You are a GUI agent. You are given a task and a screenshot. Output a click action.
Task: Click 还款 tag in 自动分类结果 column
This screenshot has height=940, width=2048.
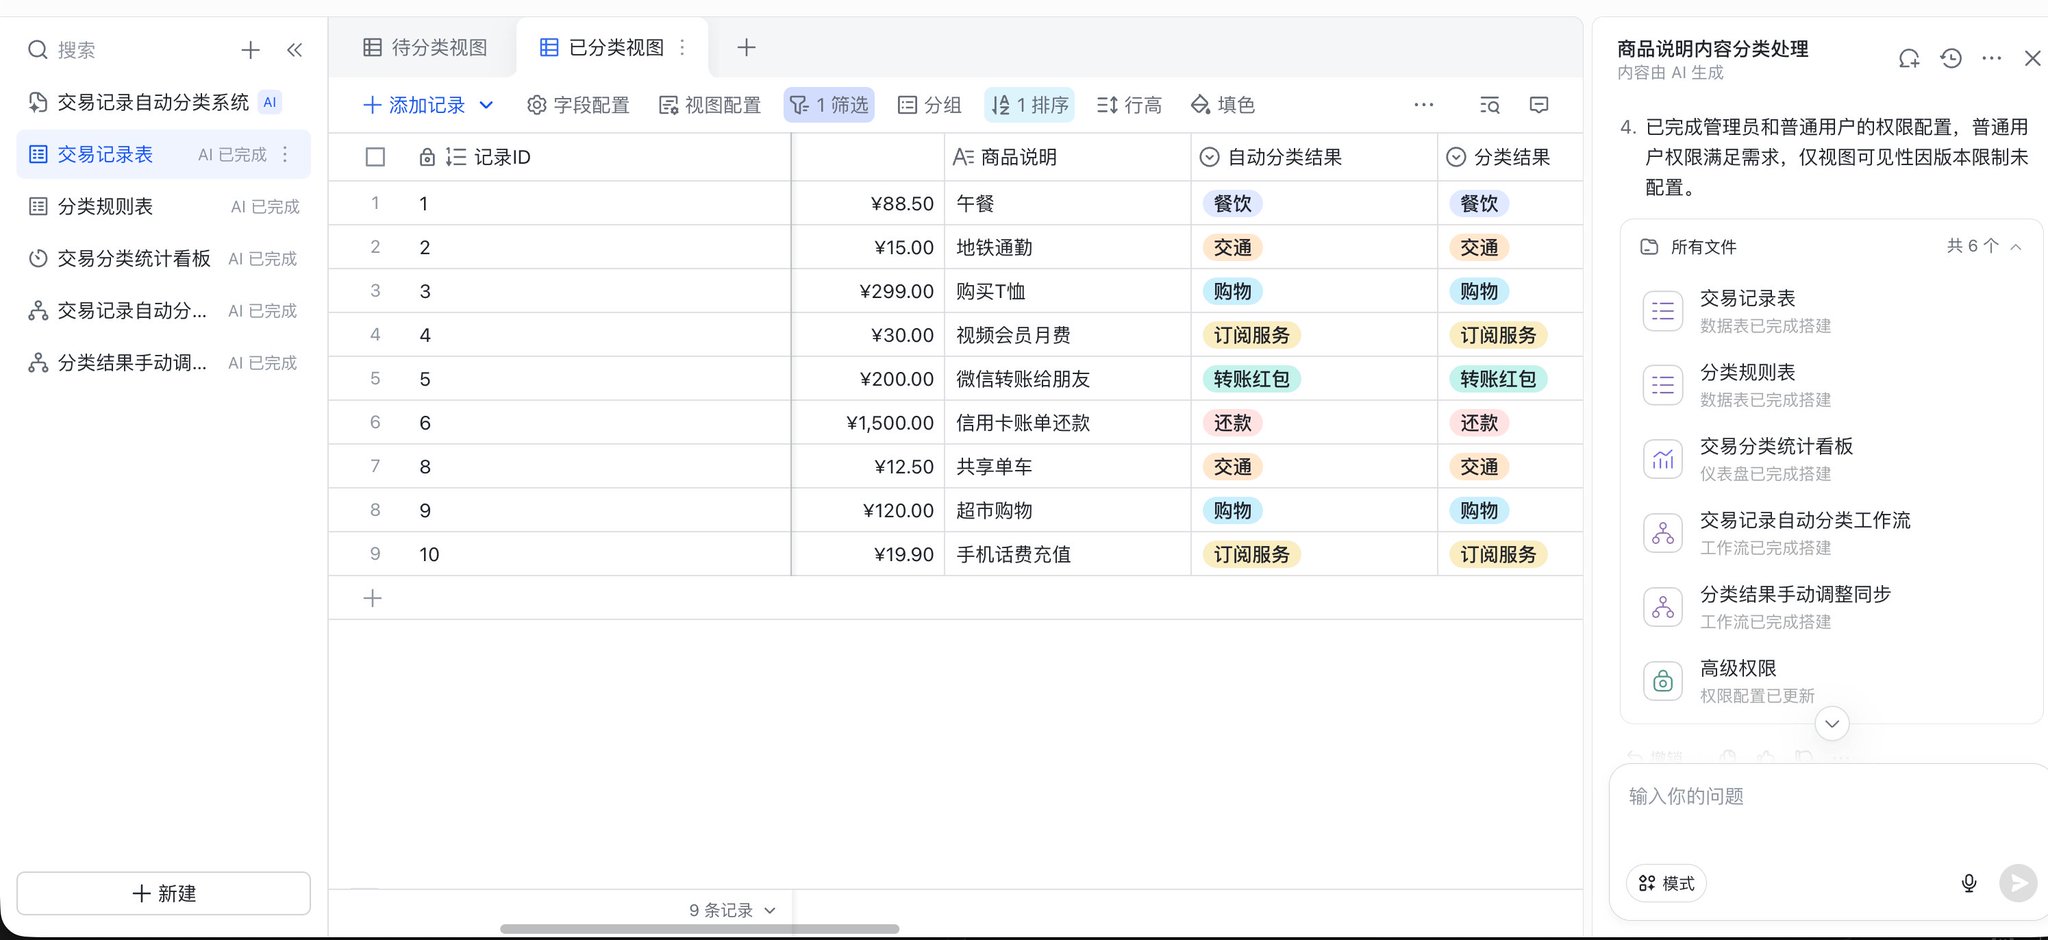(x=1232, y=423)
